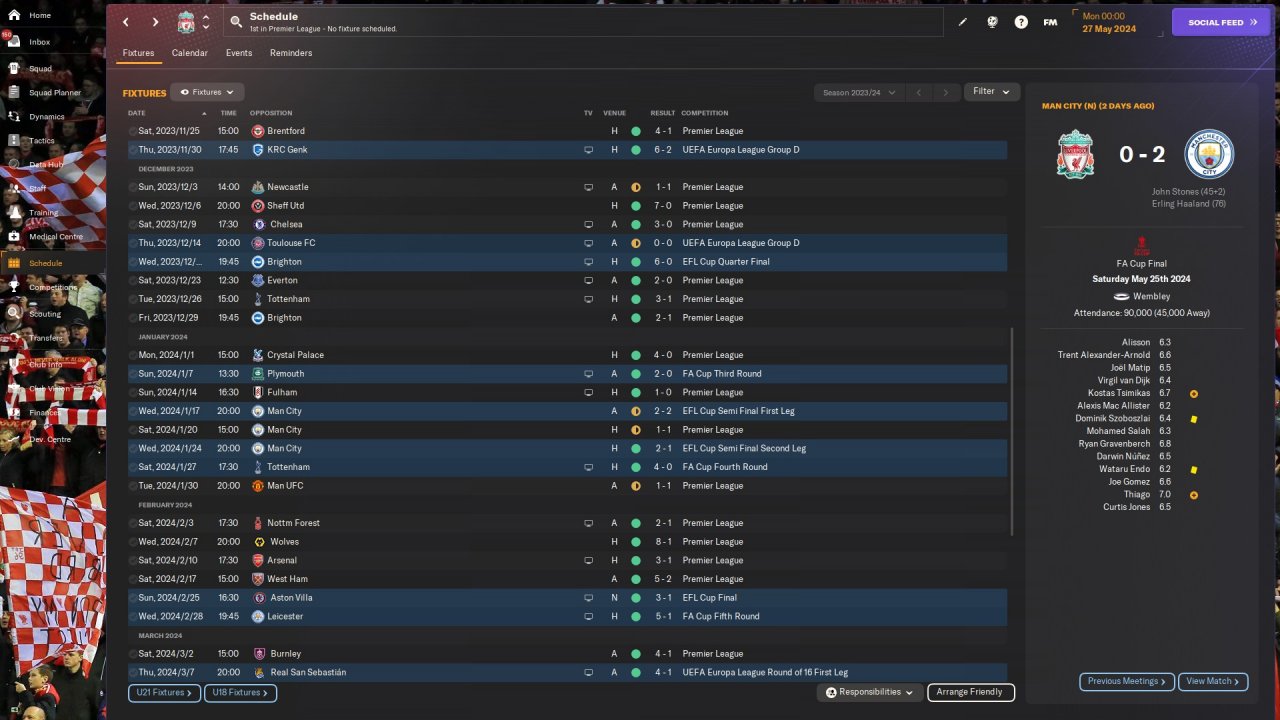Image resolution: width=1280 pixels, height=720 pixels.
Task: Click Brentford club badge
Action: (x=258, y=131)
